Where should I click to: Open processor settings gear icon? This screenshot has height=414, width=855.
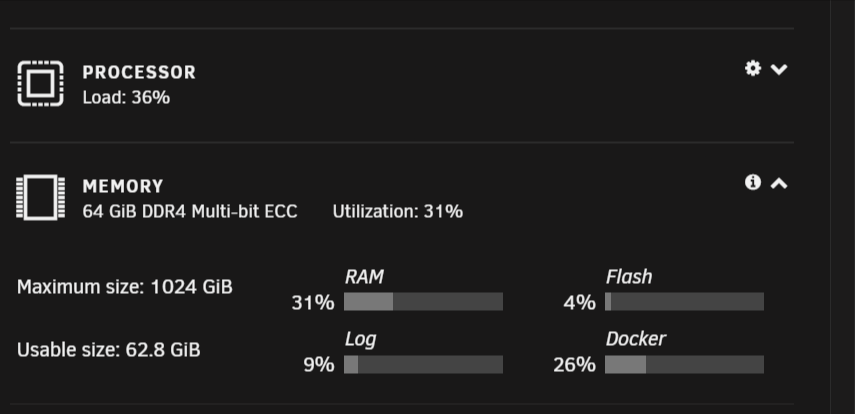coord(753,69)
